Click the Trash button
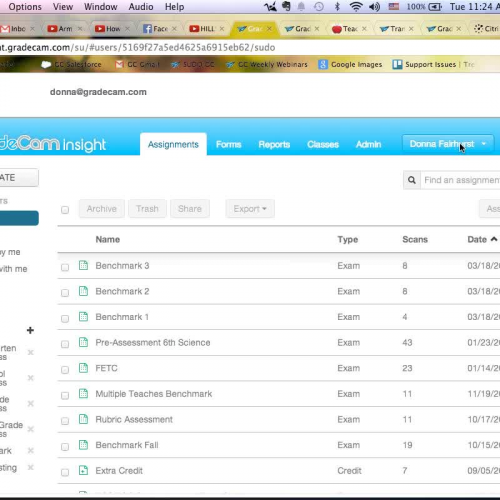 (147, 209)
